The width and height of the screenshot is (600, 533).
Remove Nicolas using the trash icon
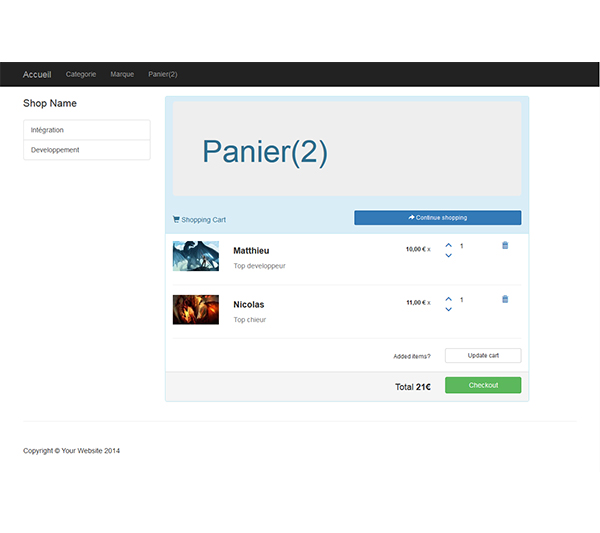[504, 299]
